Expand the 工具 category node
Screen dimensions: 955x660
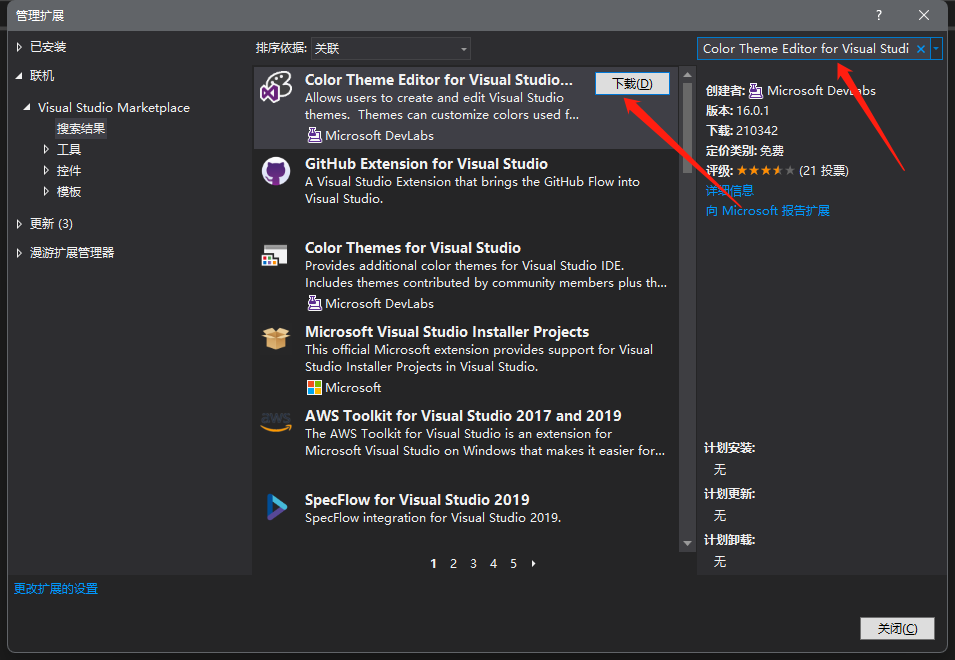click(x=46, y=149)
